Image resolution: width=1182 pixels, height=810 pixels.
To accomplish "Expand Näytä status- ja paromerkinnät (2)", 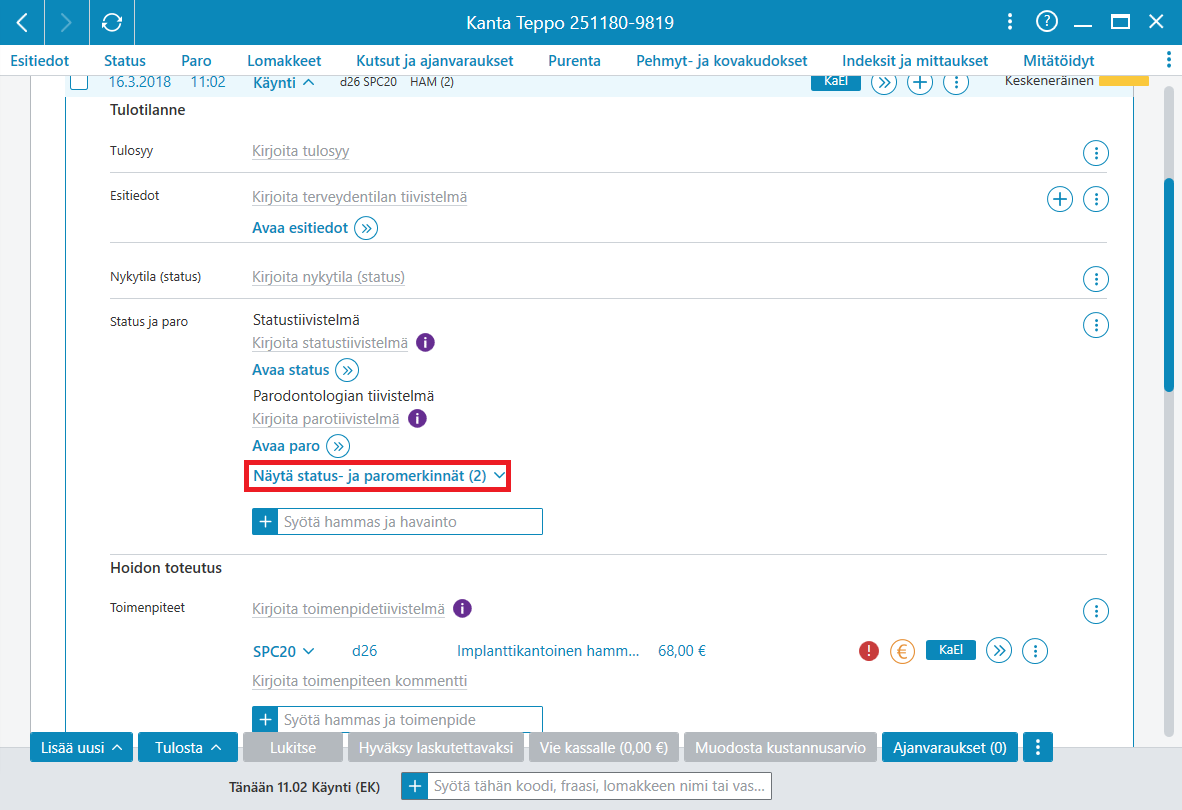I will (378, 476).
